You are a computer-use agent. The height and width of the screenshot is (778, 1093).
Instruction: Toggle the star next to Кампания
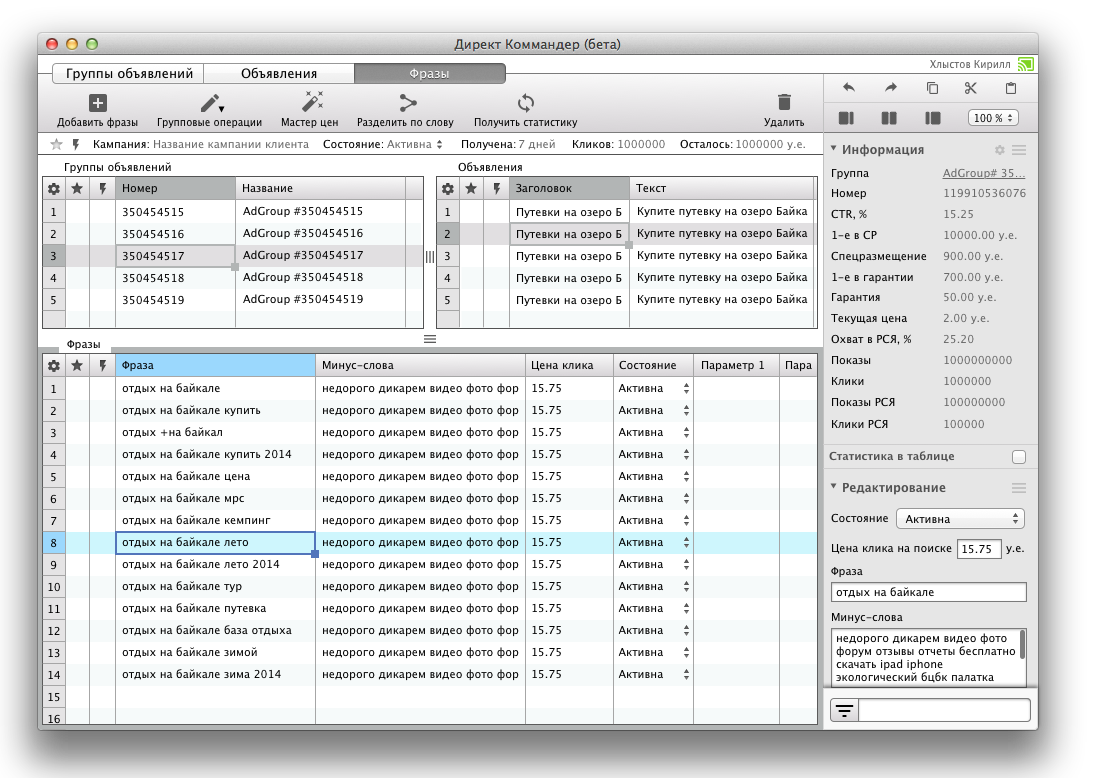coord(57,145)
